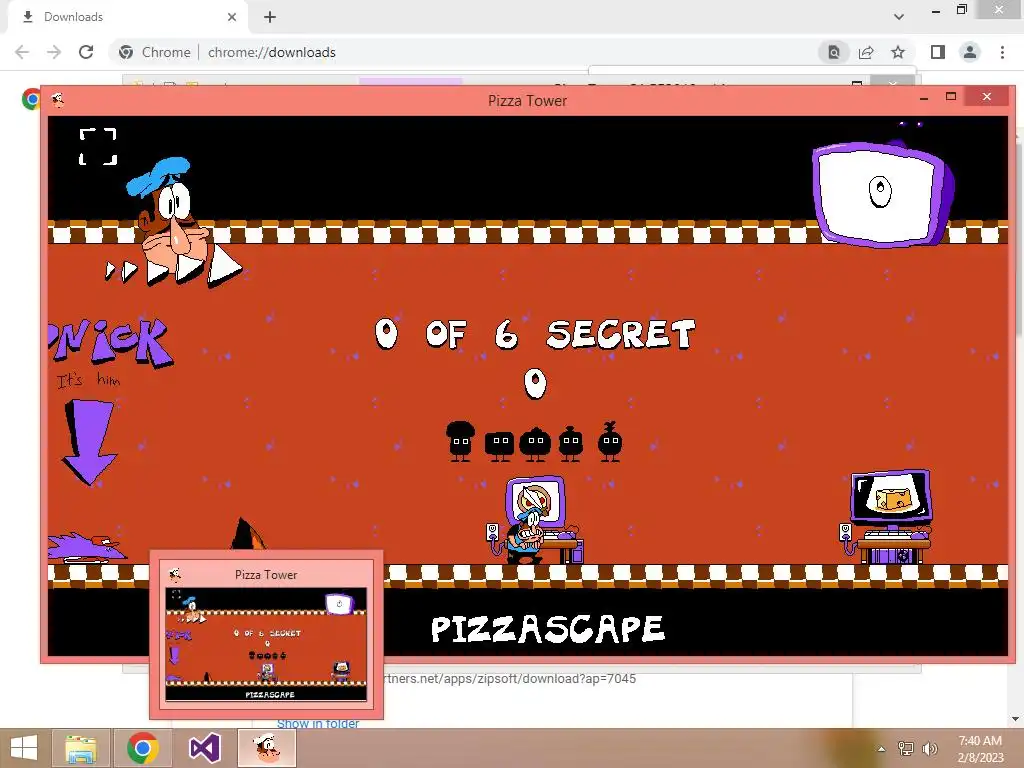Click the Pizza Tower window title icon

[x=57, y=100]
